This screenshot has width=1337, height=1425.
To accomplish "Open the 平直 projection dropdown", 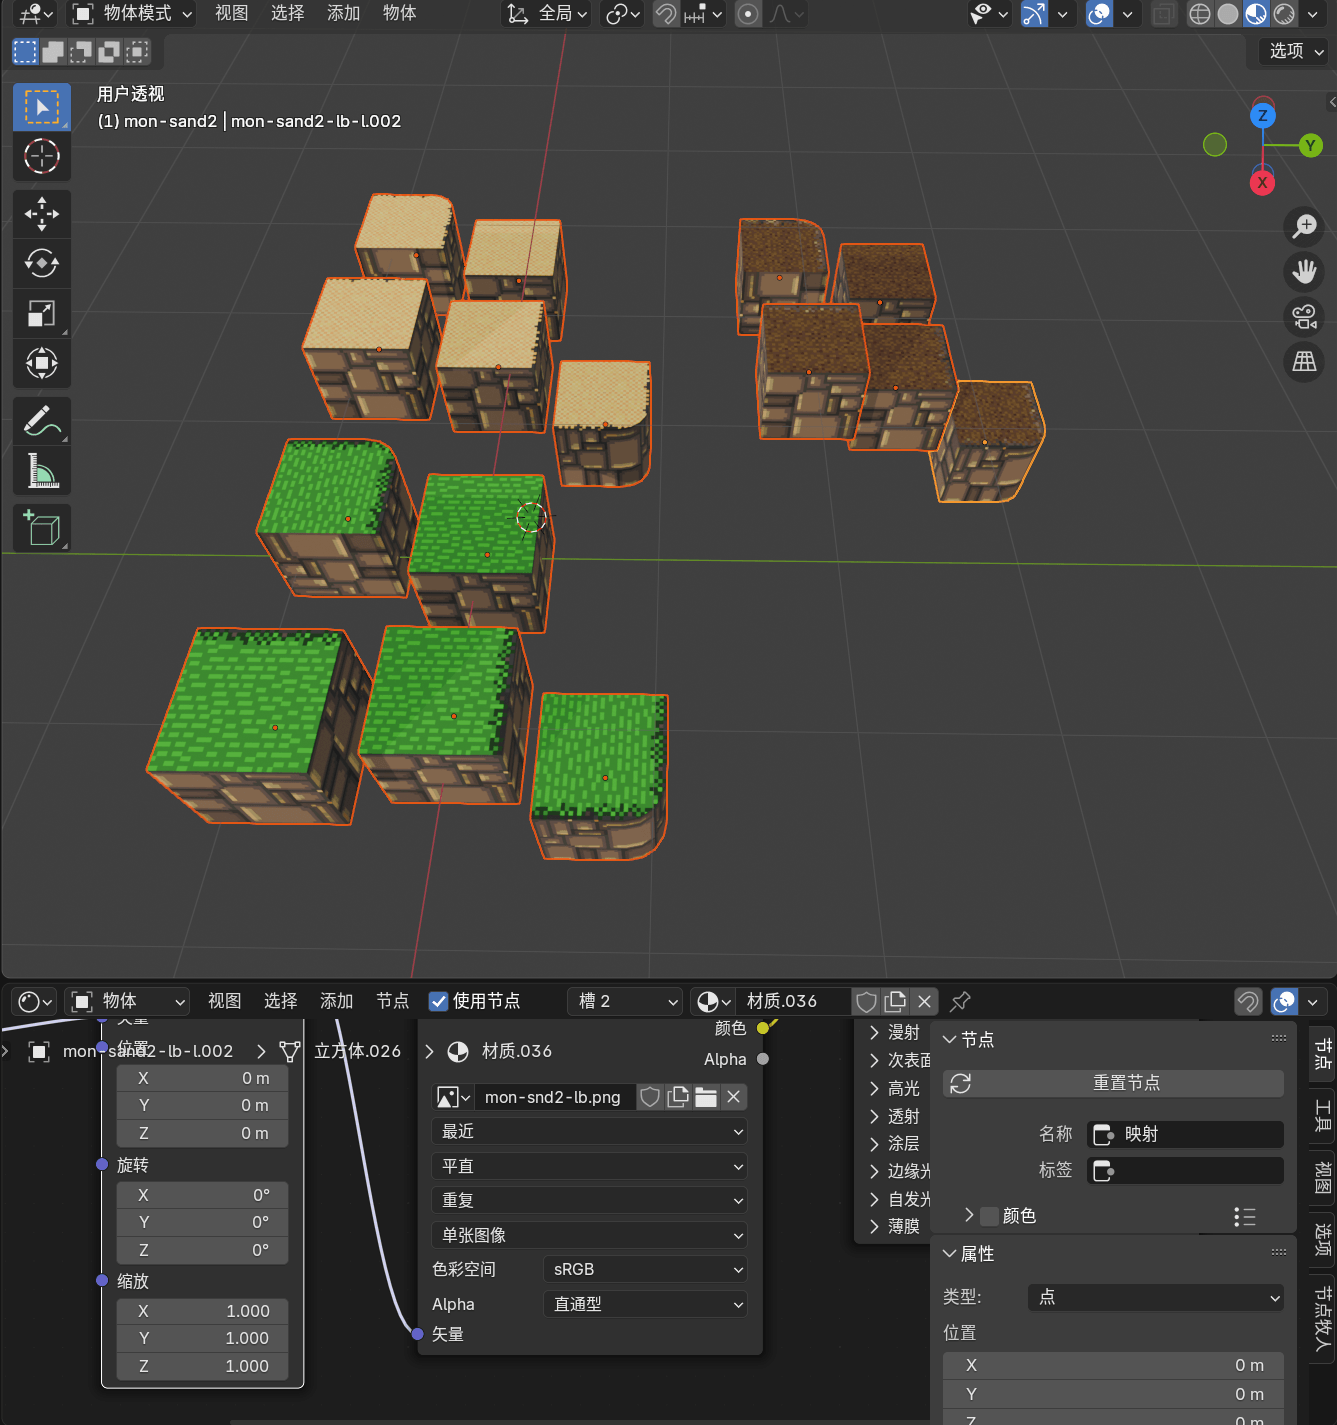I will coord(590,1166).
